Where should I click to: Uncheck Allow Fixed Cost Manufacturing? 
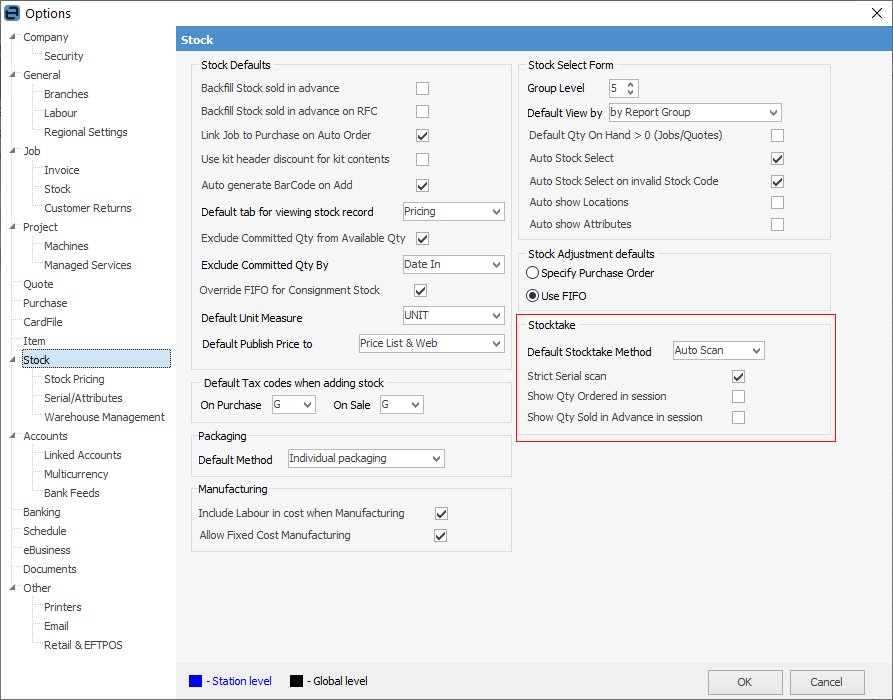440,536
